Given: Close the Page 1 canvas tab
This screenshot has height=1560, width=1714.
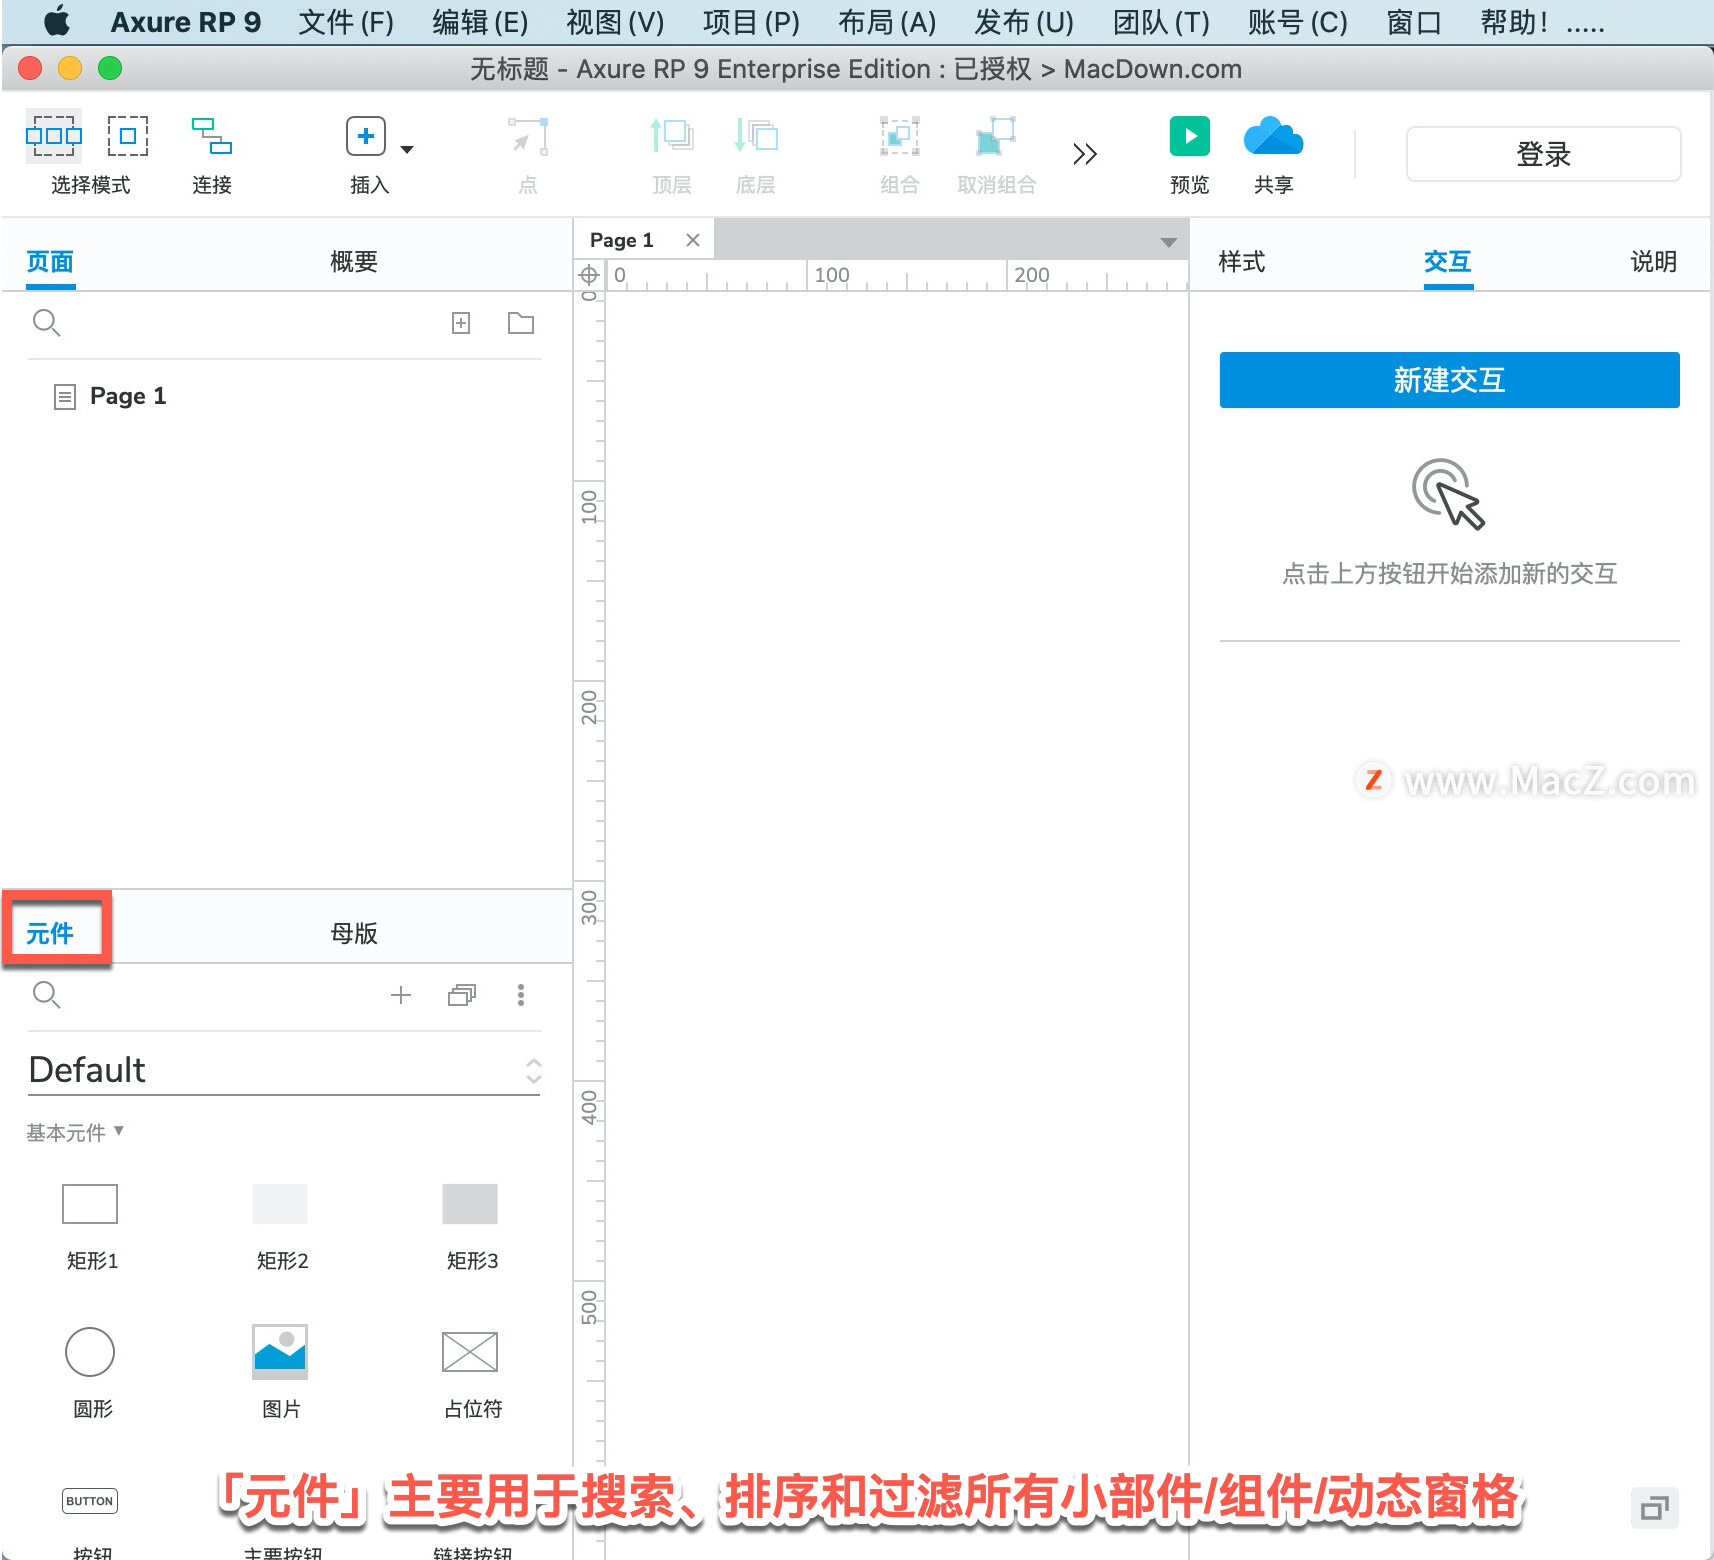Looking at the screenshot, I should [693, 240].
